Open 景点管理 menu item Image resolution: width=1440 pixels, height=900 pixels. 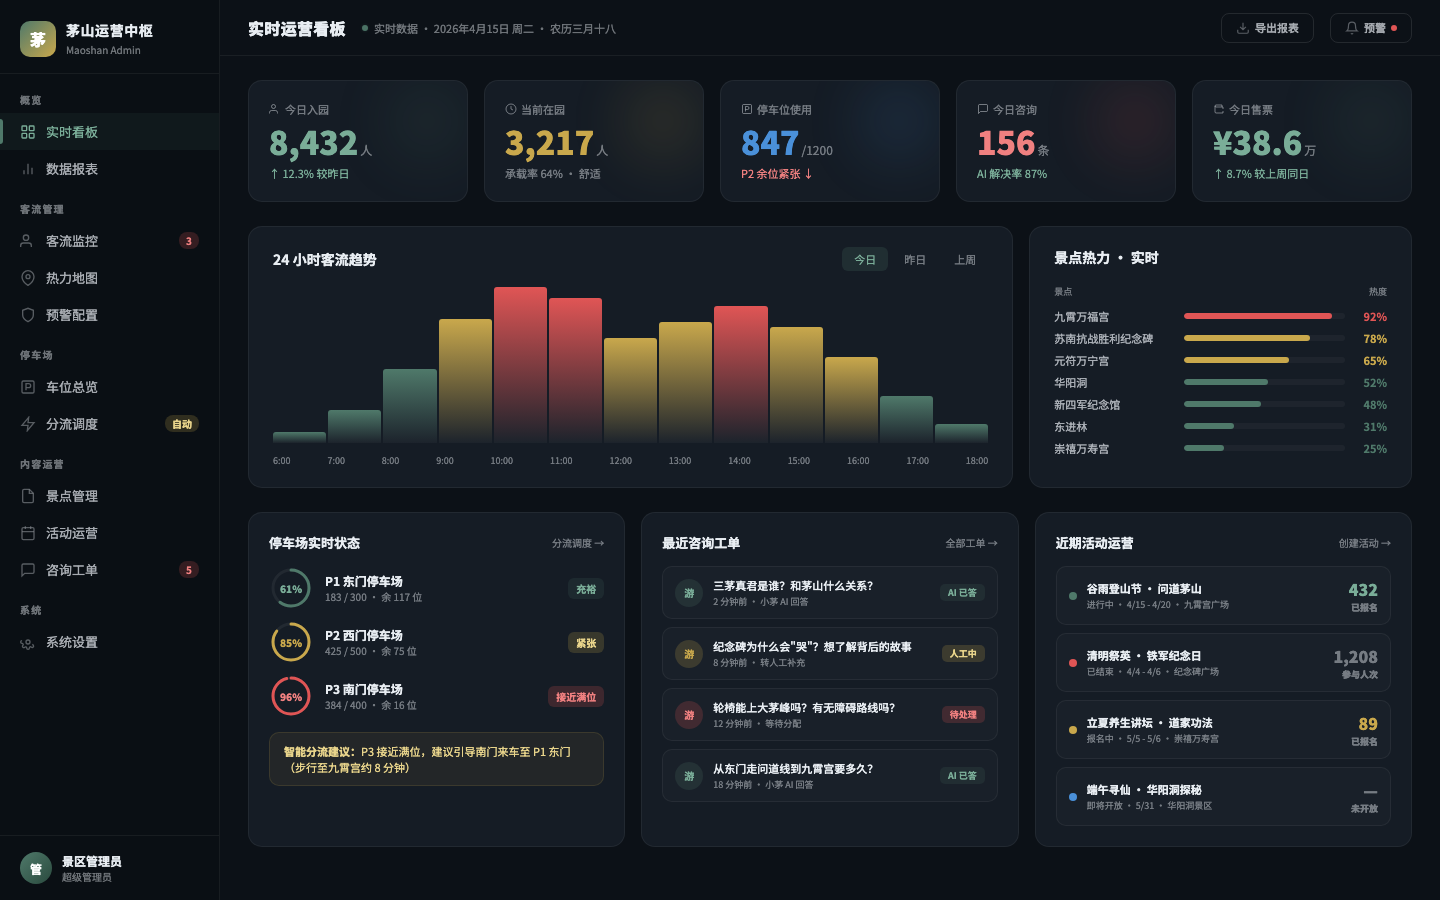point(109,496)
